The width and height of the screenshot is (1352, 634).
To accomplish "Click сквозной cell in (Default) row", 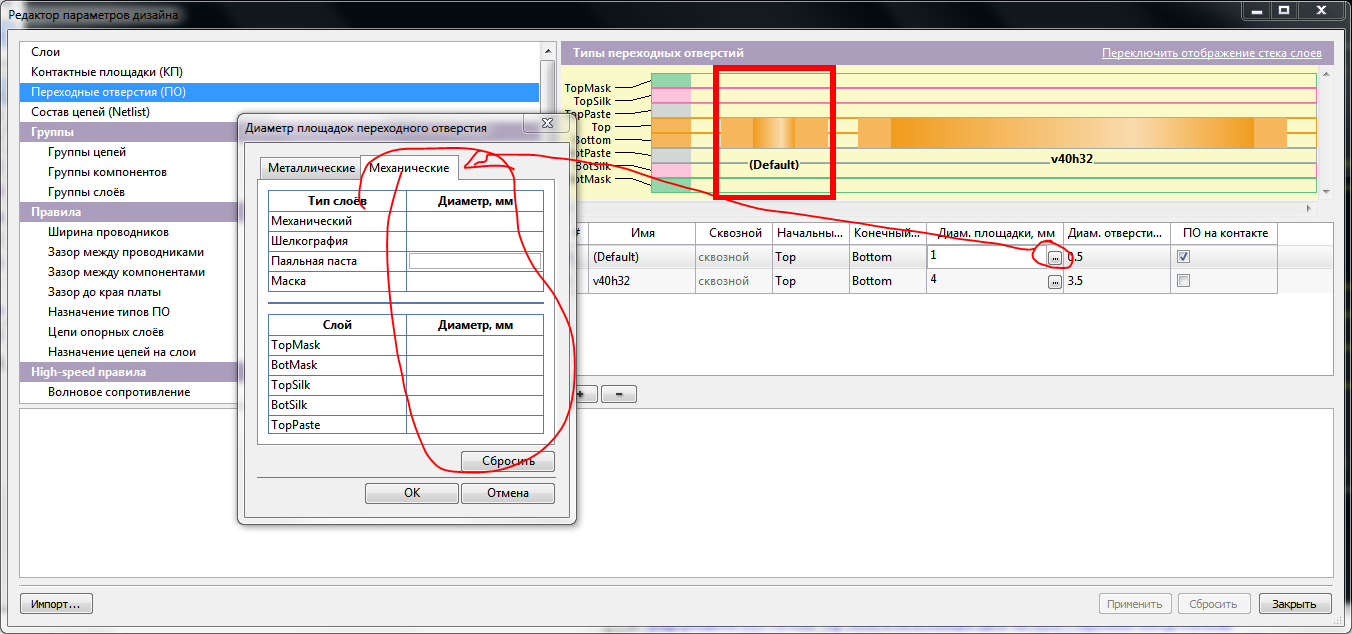I will 734,257.
